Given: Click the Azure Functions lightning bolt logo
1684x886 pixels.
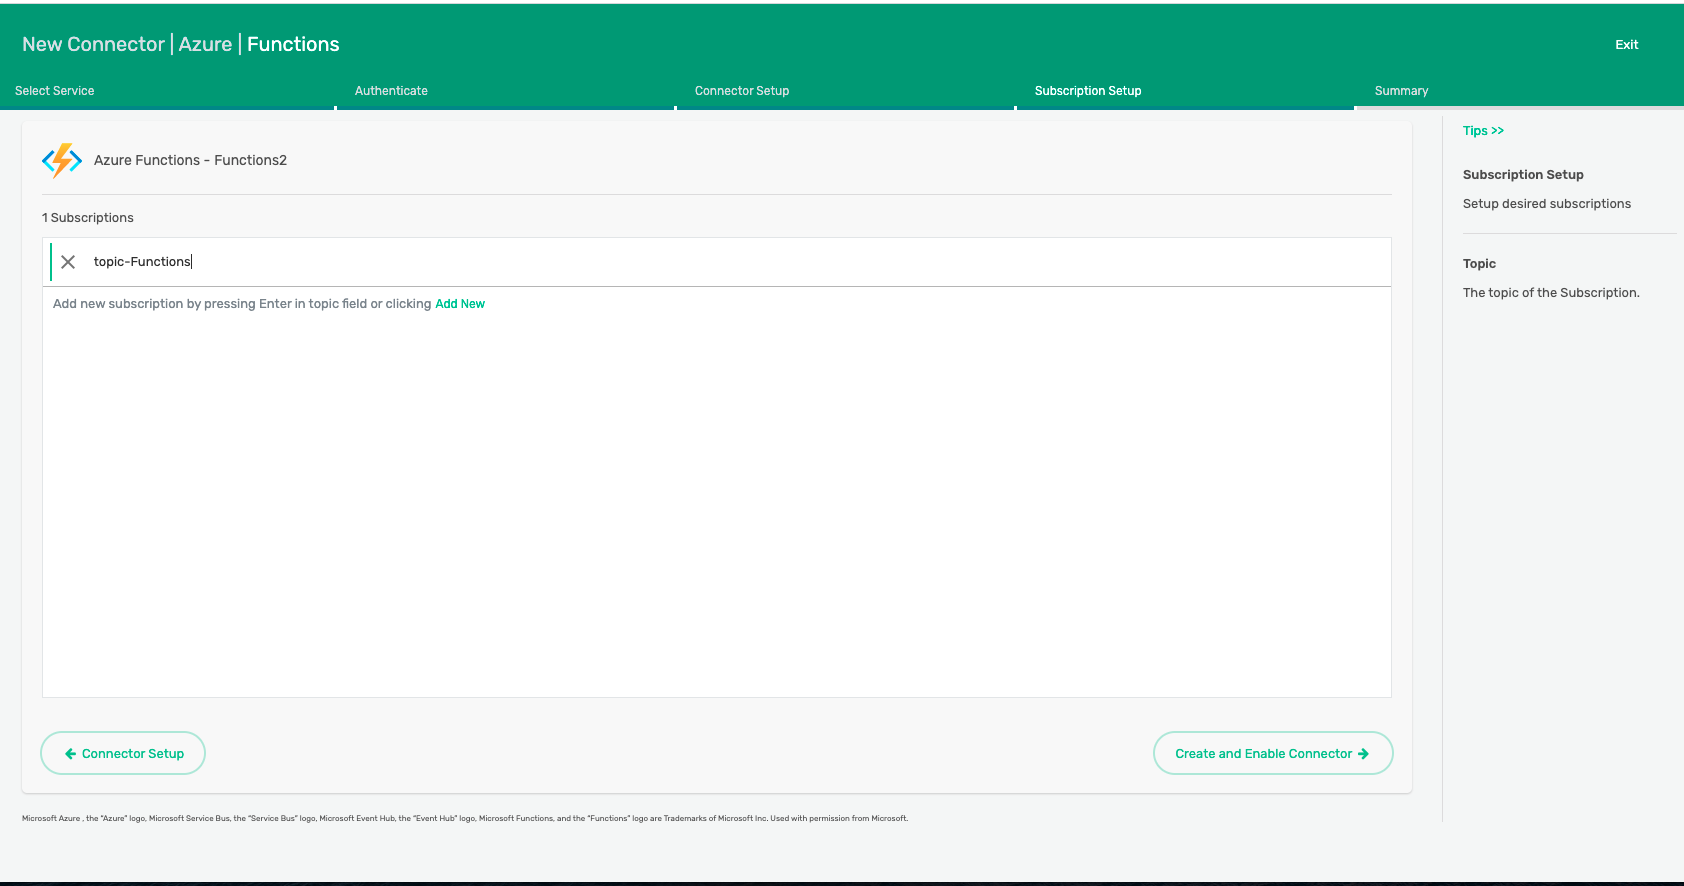Looking at the screenshot, I should coord(62,160).
